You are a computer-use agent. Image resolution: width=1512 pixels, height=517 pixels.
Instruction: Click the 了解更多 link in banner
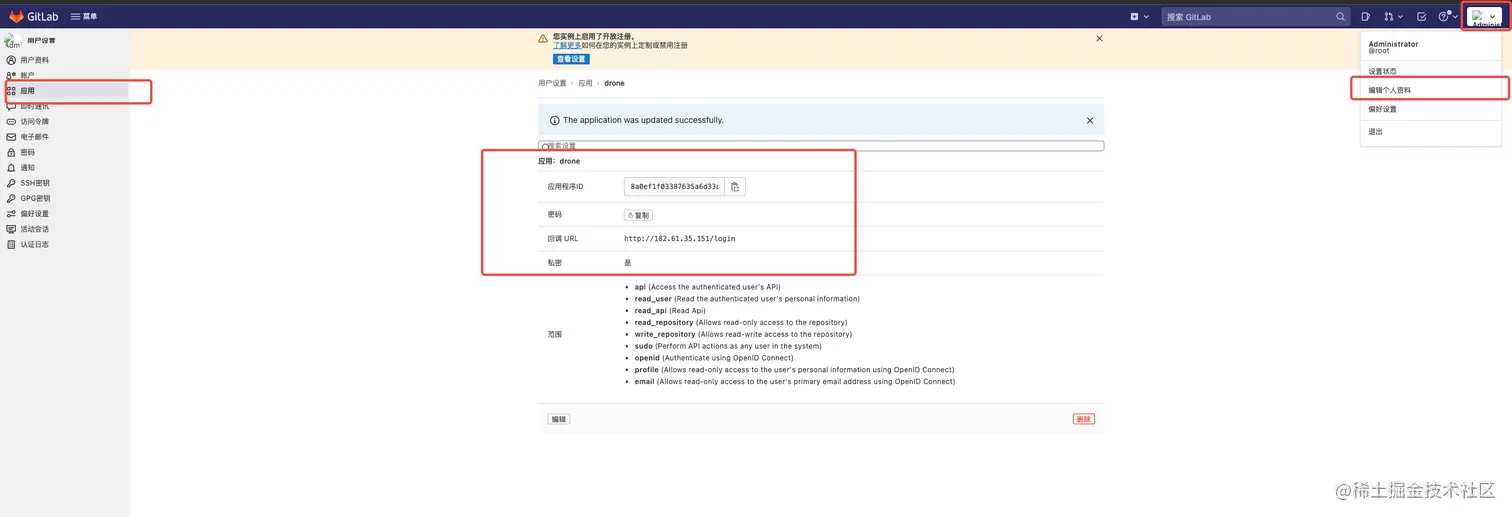[x=567, y=46]
